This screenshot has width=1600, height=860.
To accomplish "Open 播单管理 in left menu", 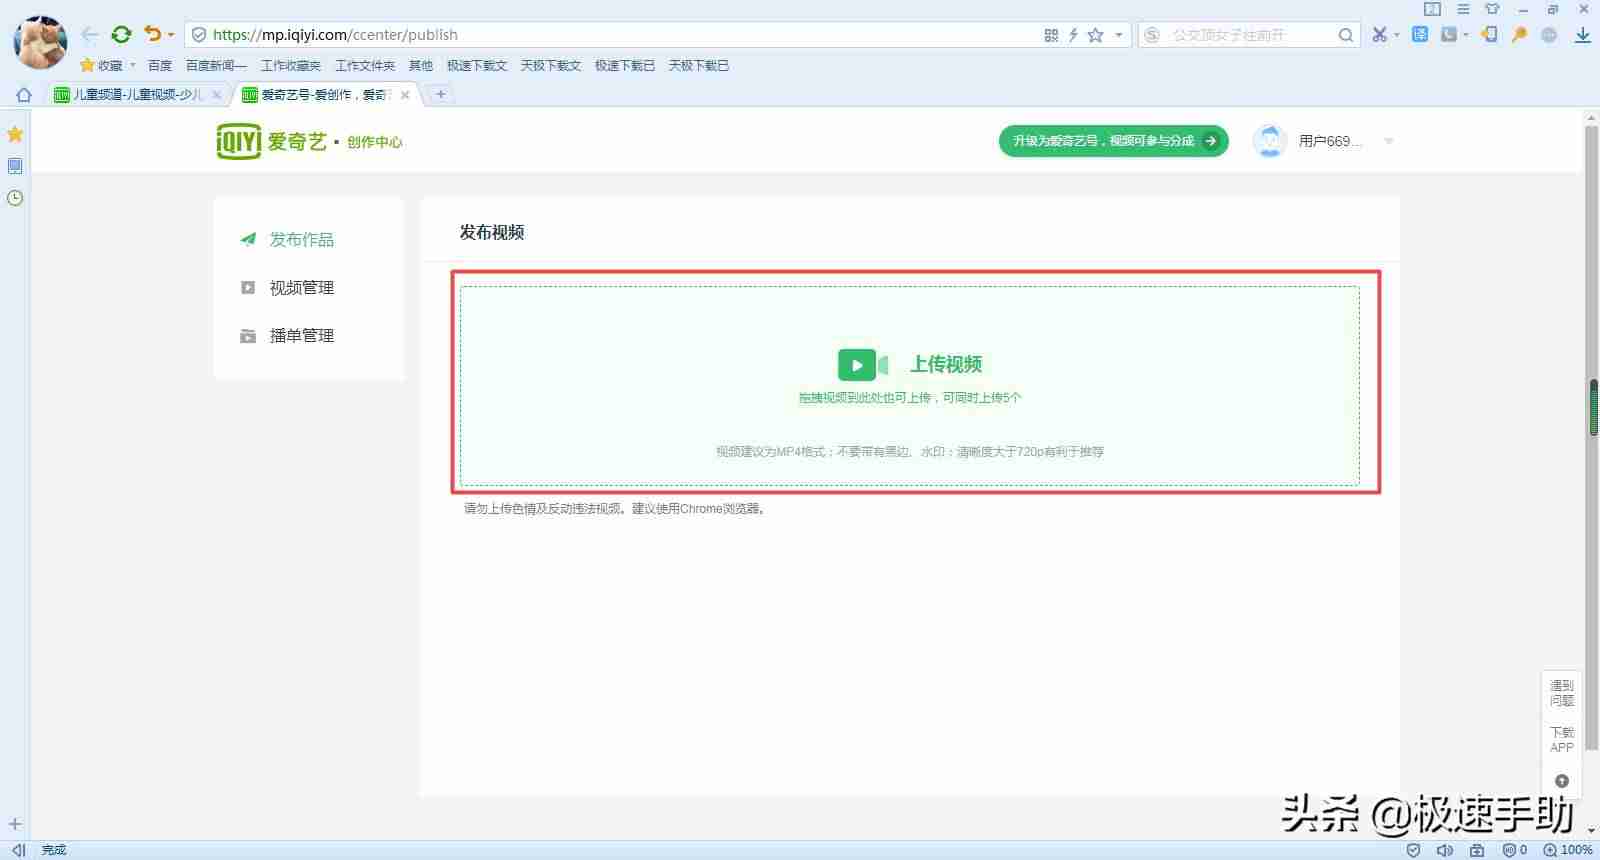I will [x=301, y=335].
